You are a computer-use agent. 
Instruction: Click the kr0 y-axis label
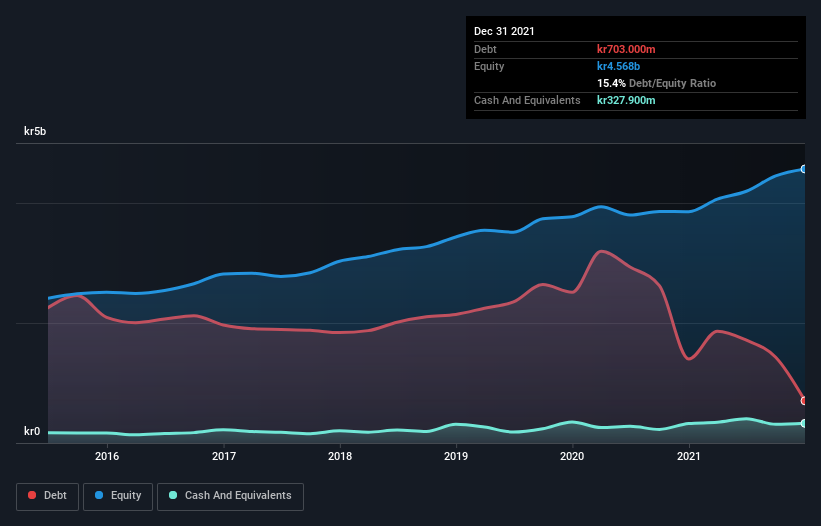pos(32,431)
